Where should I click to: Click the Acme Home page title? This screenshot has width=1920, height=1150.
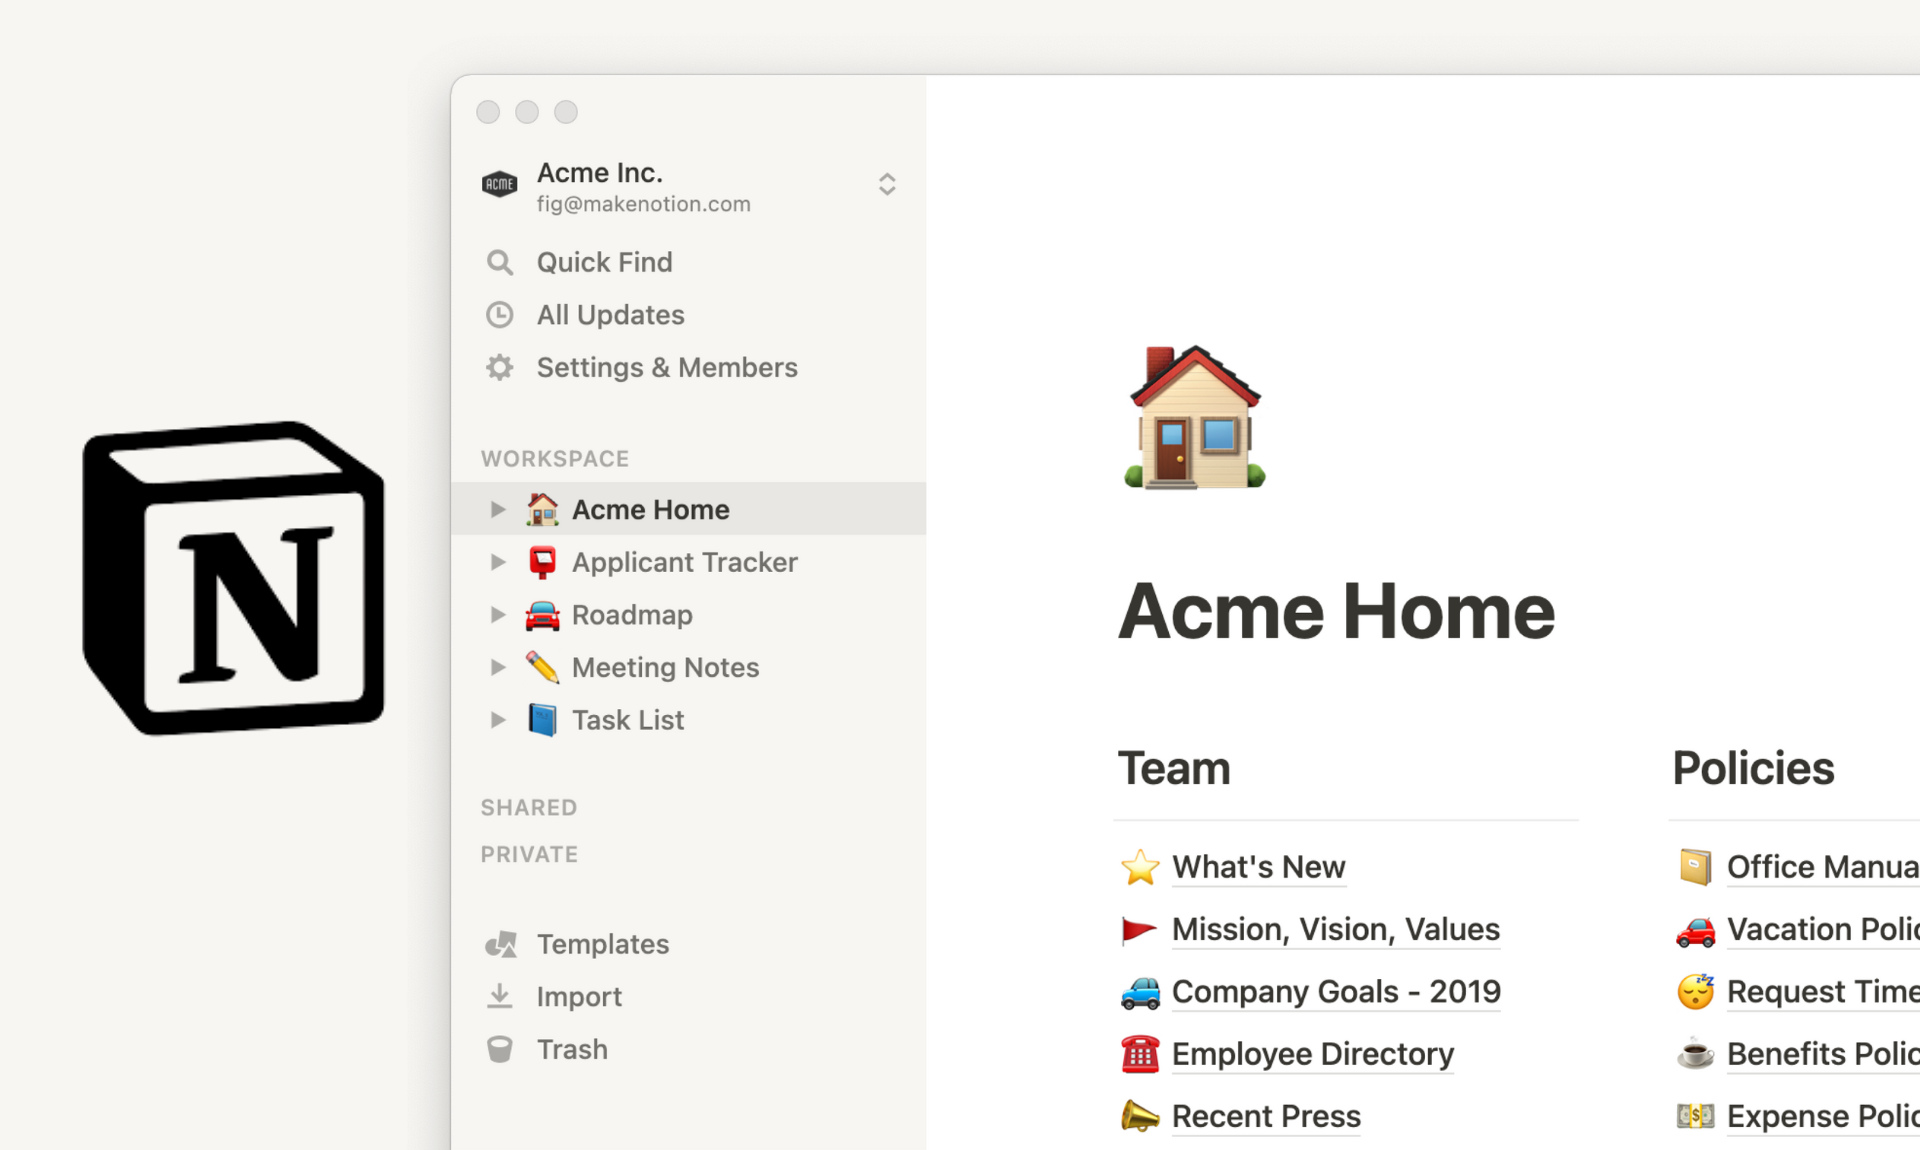[x=1336, y=611]
